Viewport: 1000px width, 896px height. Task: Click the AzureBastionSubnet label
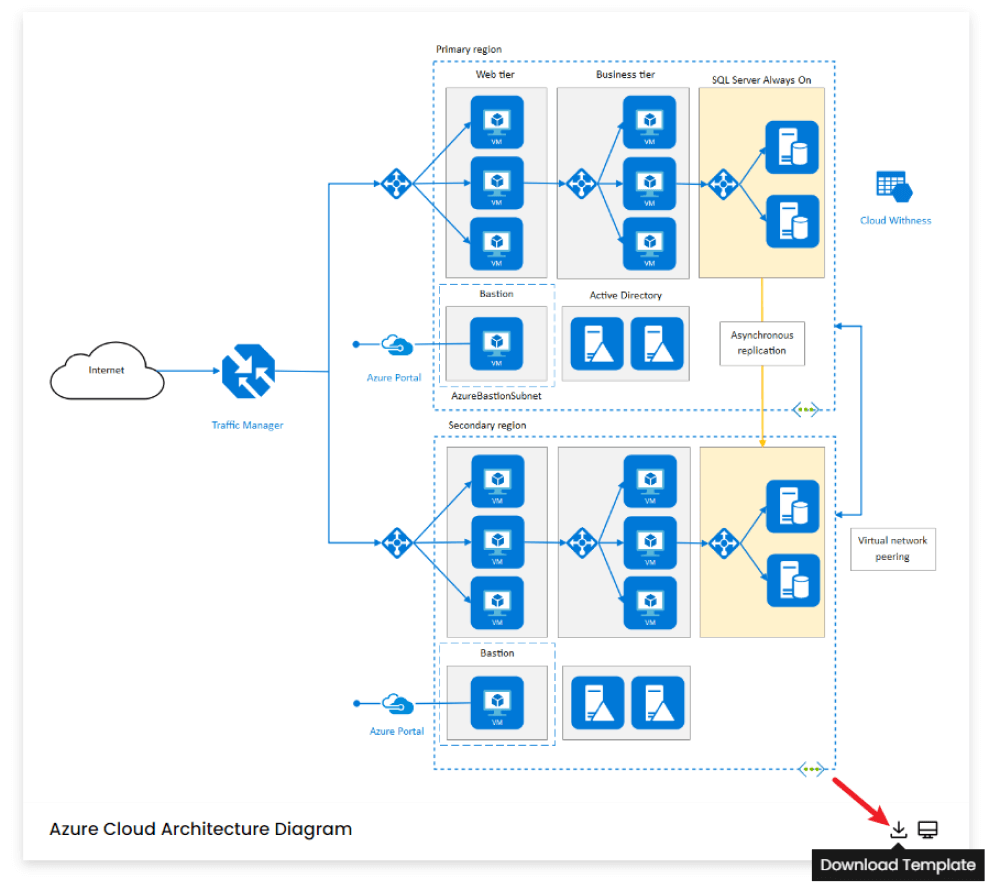[496, 396]
